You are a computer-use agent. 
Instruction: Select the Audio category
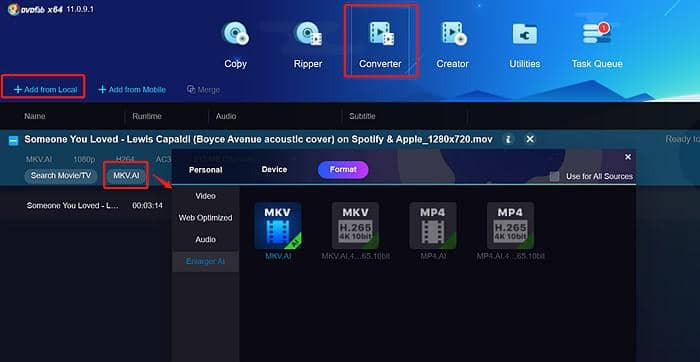205,240
